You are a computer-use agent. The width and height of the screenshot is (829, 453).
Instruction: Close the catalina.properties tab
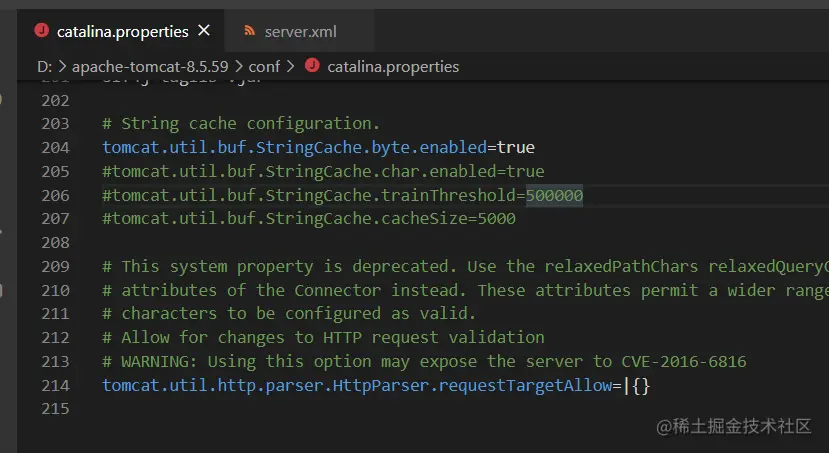click(204, 31)
